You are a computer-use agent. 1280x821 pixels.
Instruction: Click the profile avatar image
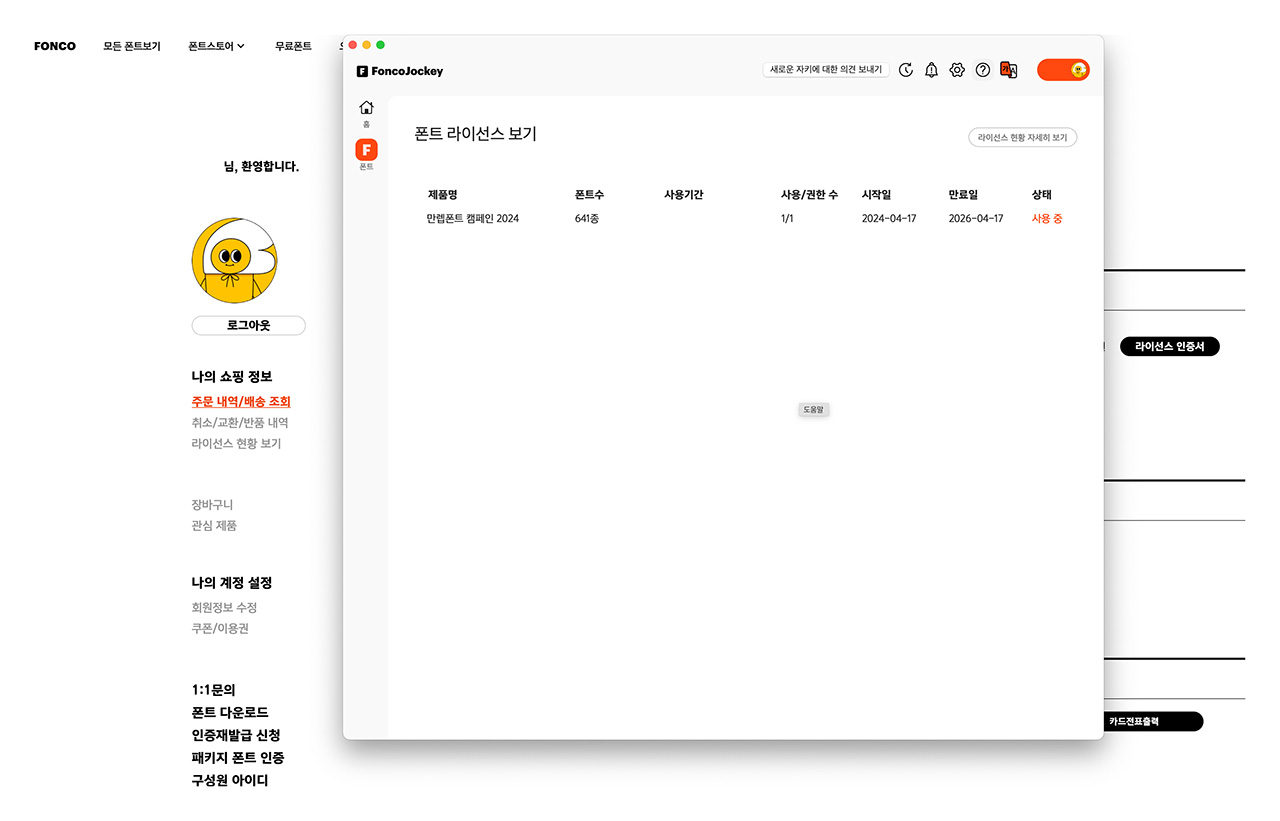(x=234, y=260)
